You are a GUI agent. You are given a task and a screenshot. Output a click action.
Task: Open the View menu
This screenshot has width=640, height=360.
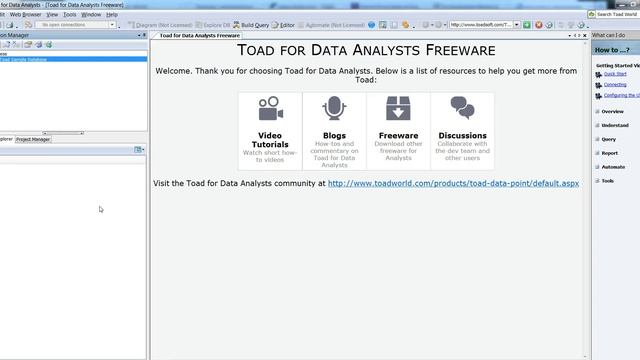pyautogui.click(x=52, y=14)
